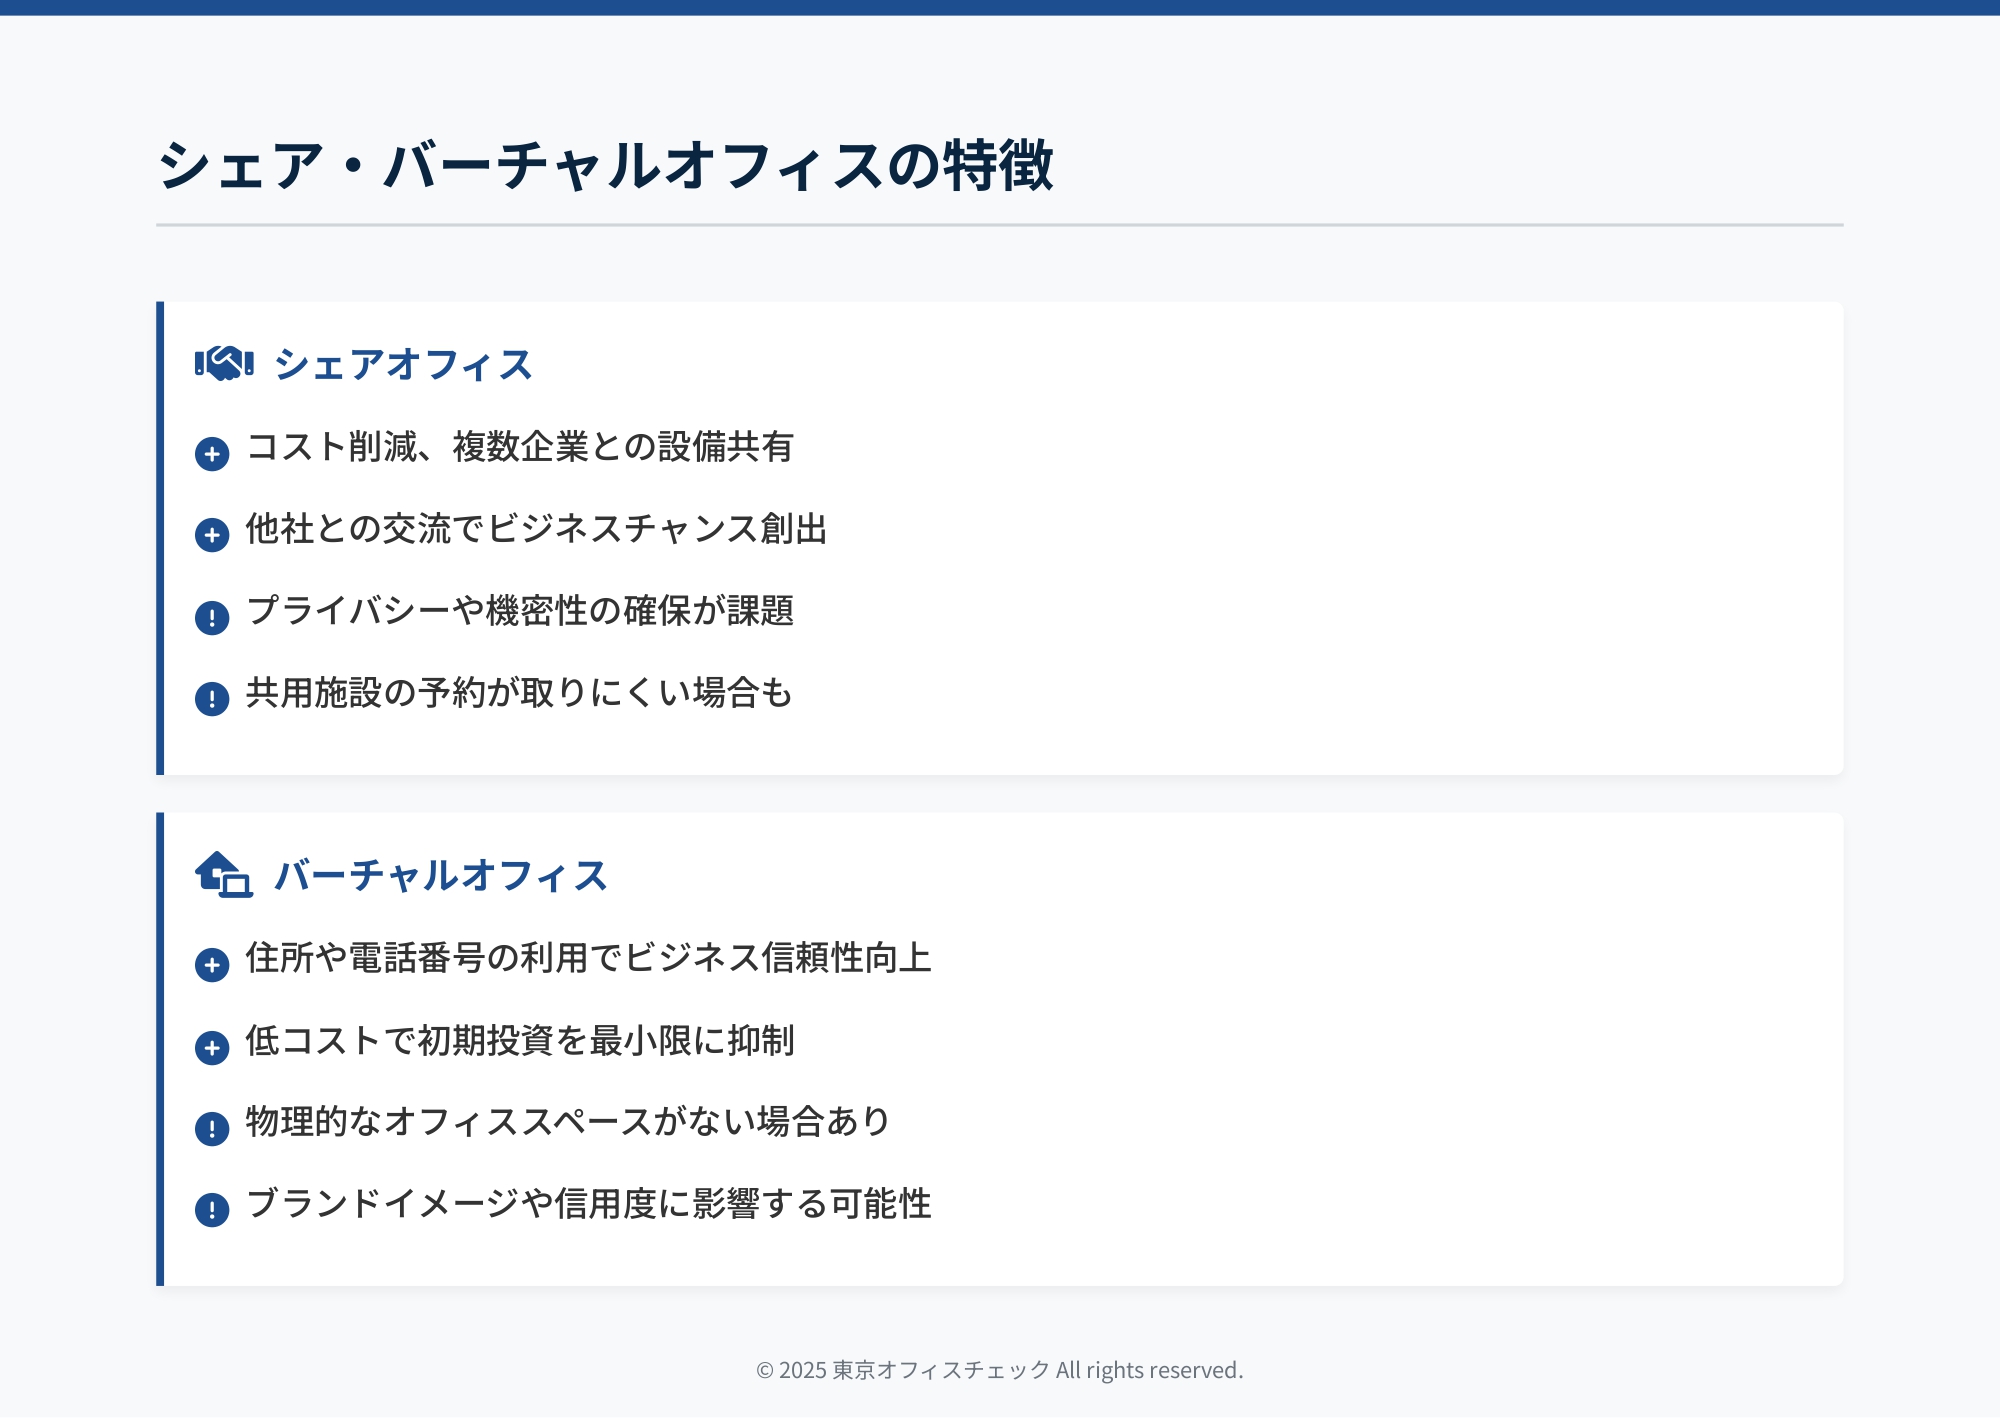Click plus icon beside 他社との交流
The width and height of the screenshot is (2000, 1419).
[x=212, y=535]
